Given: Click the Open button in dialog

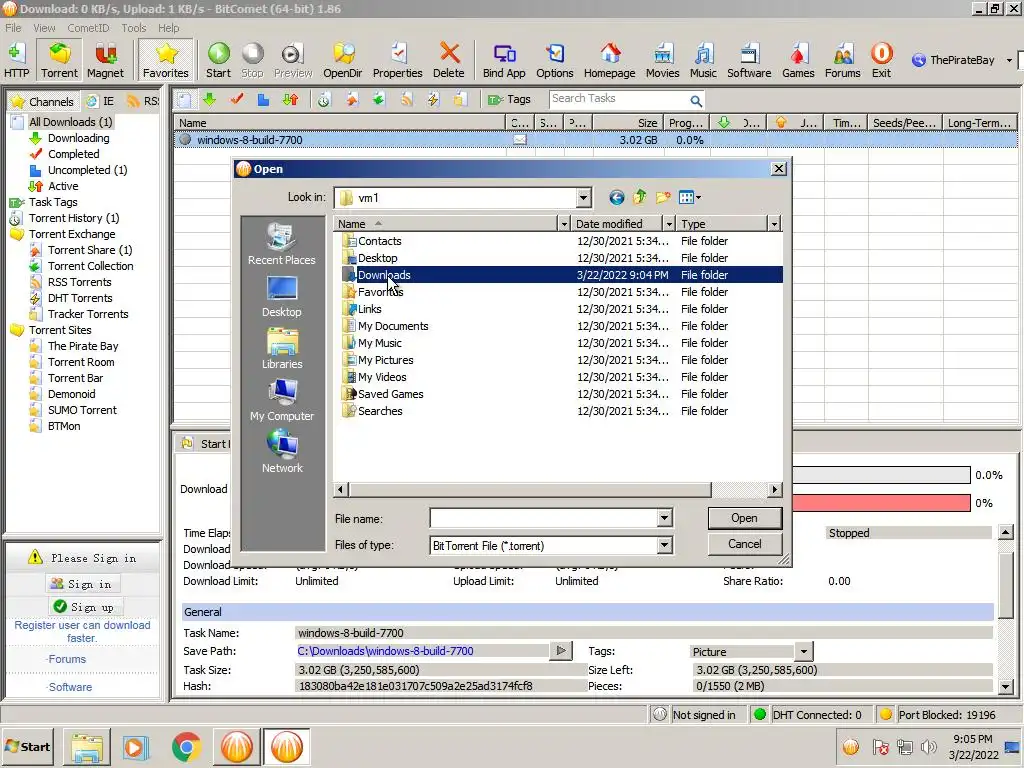Looking at the screenshot, I should [744, 518].
